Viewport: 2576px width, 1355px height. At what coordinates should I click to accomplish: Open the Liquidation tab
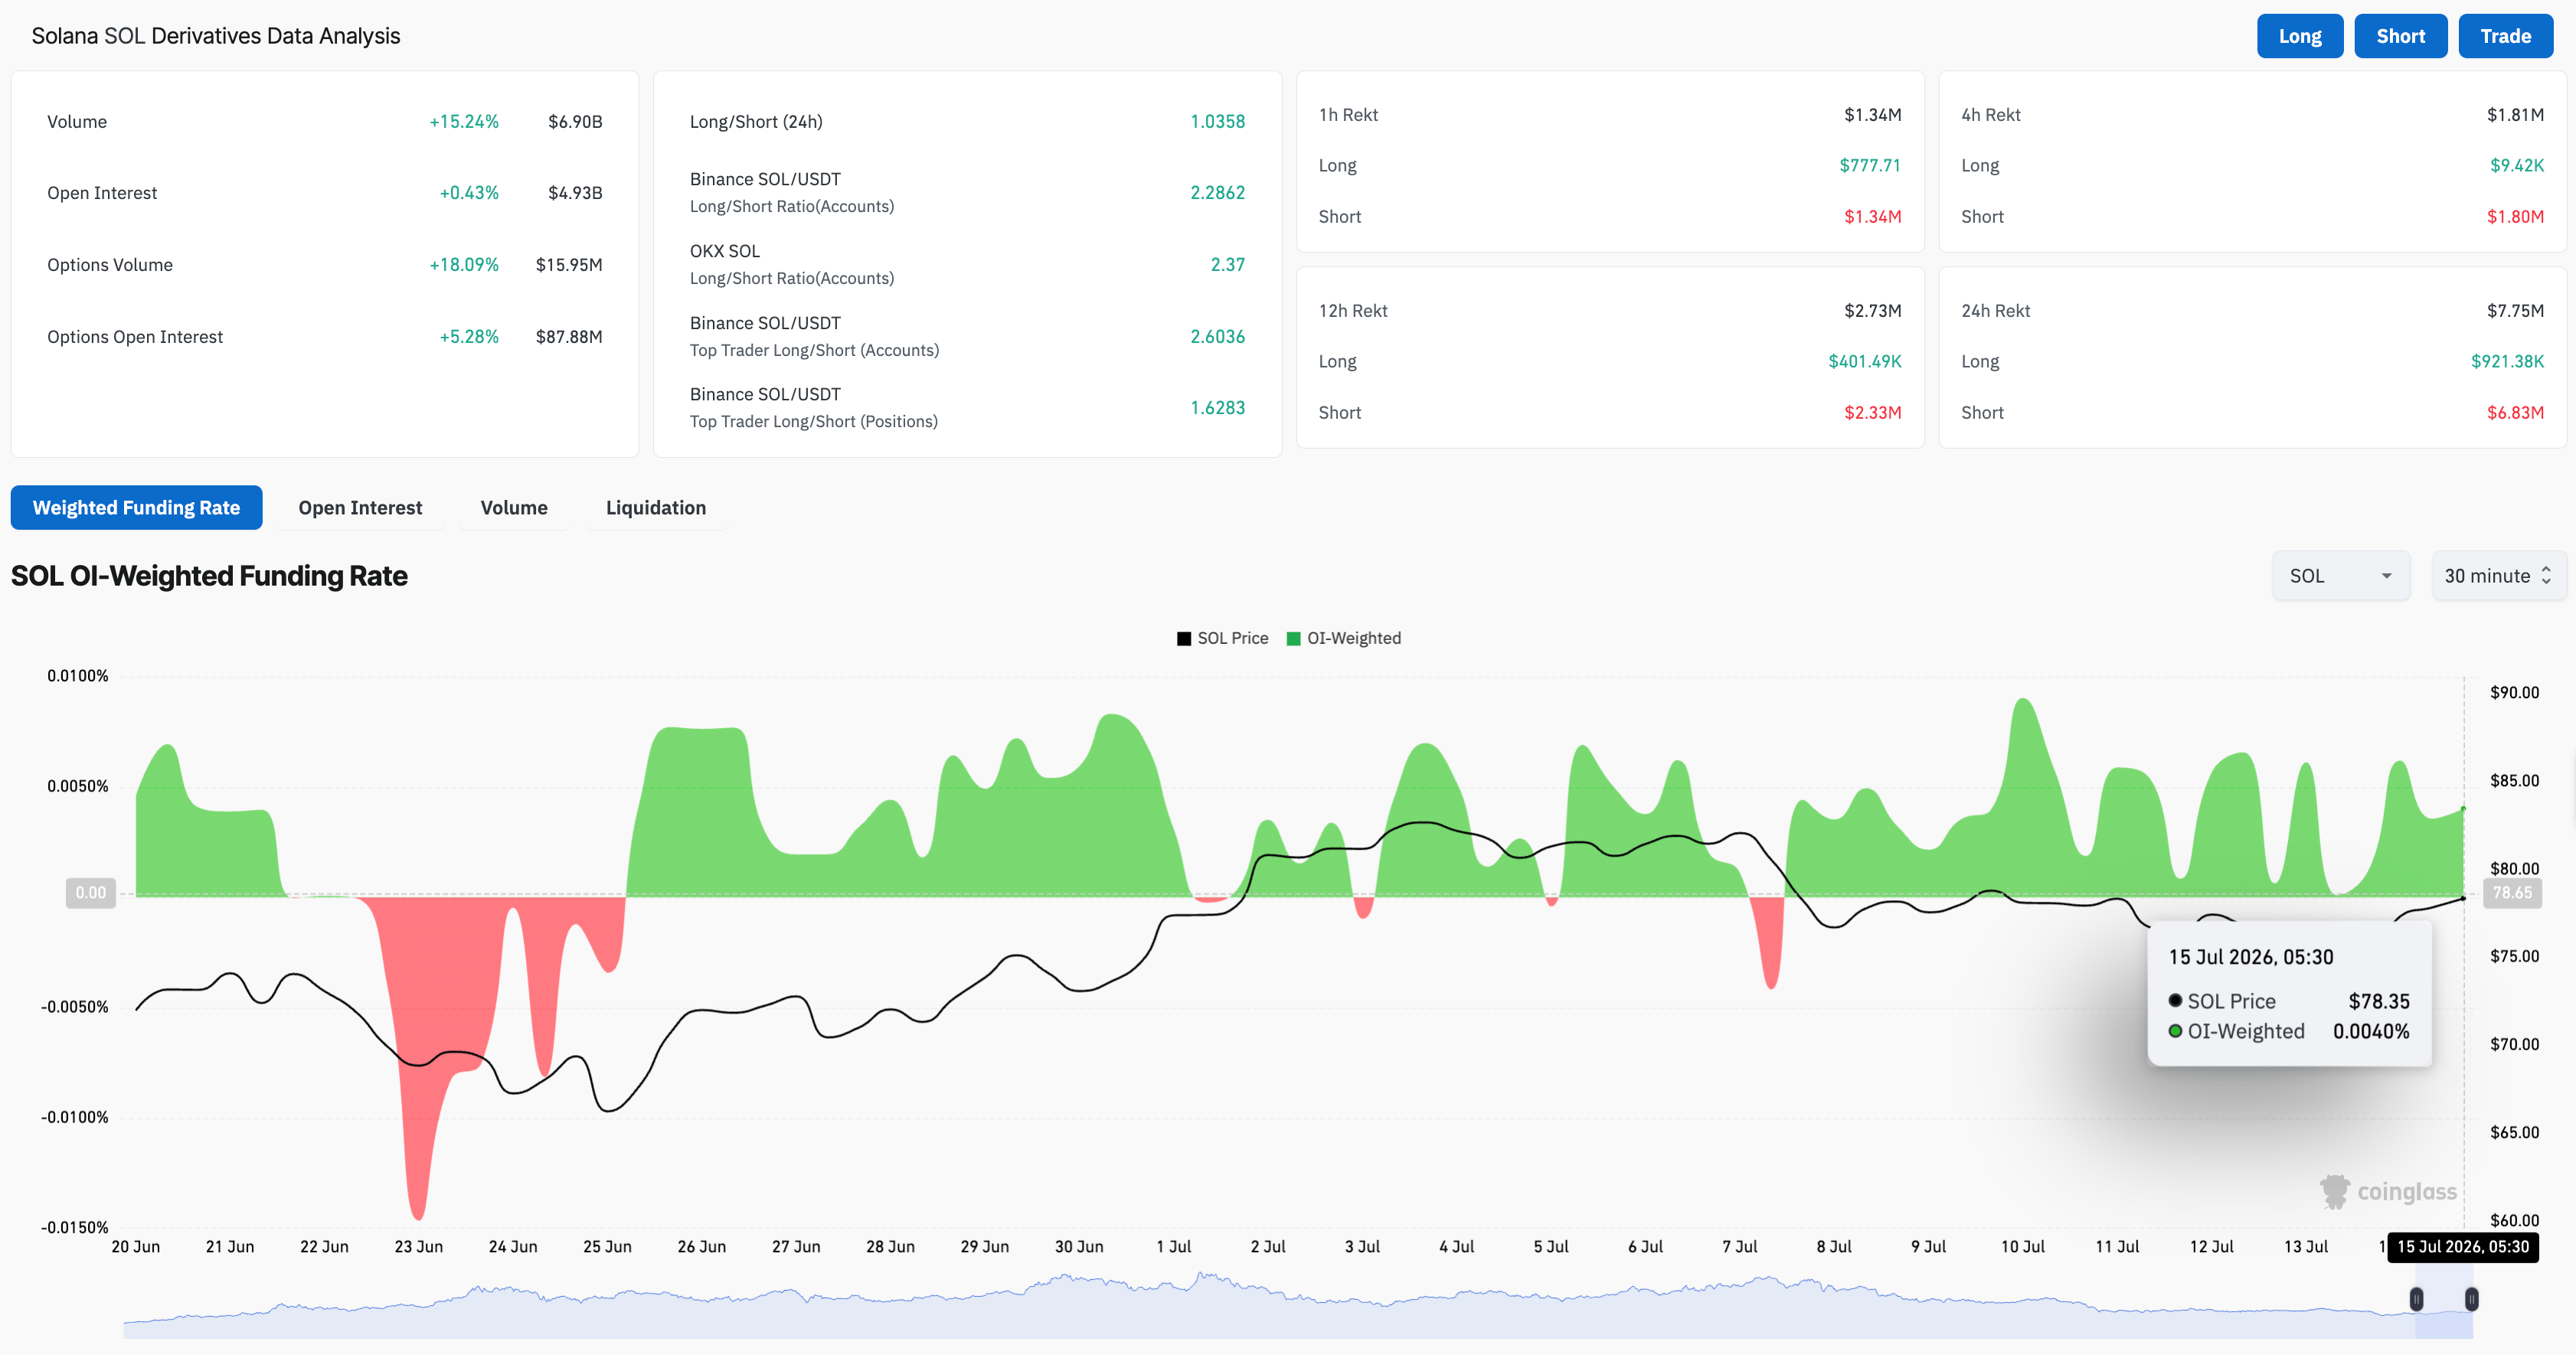click(x=656, y=508)
